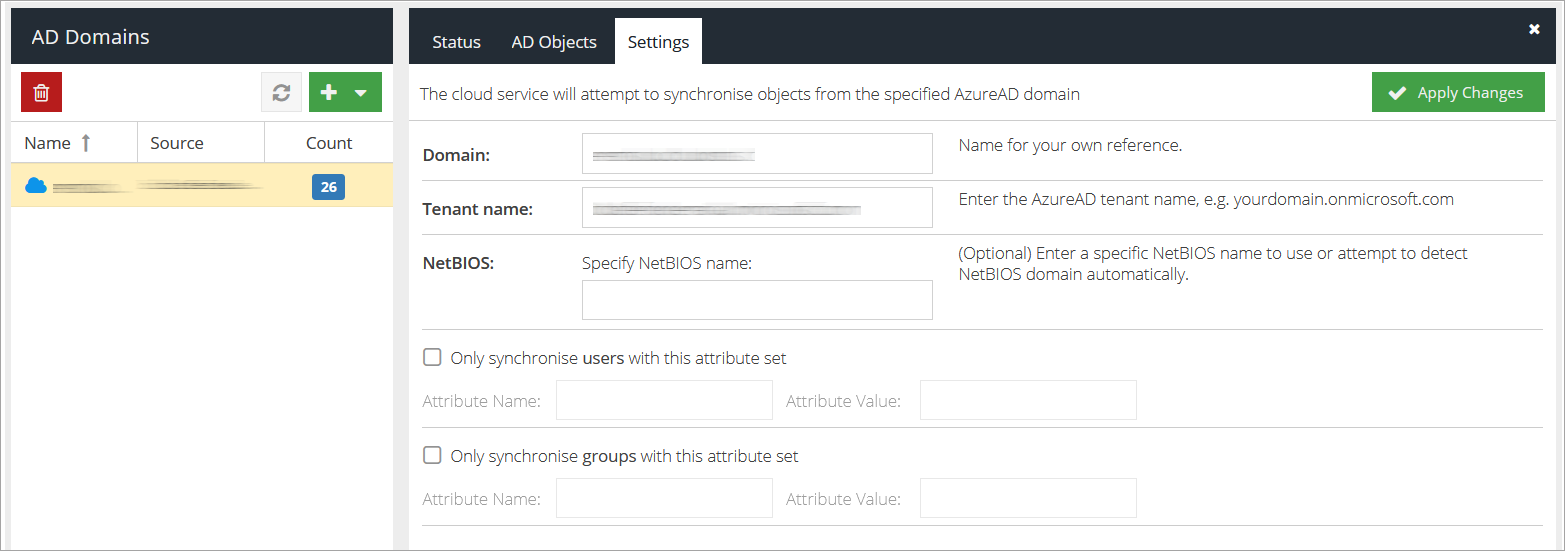Click the Count column header
The height and width of the screenshot is (551, 1565).
(x=329, y=143)
